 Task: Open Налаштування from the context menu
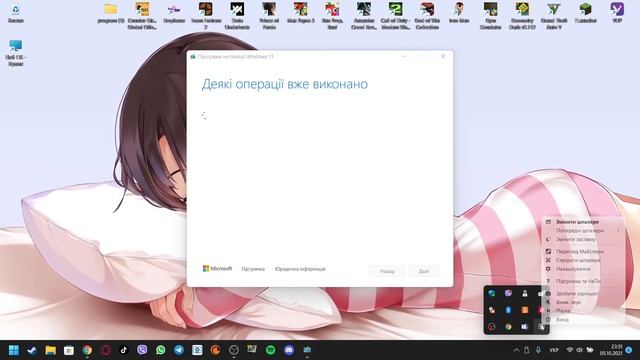coord(584,269)
